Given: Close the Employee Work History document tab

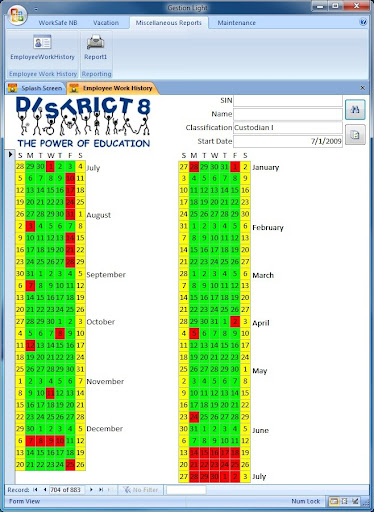Looking at the screenshot, I should pyautogui.click(x=363, y=88).
